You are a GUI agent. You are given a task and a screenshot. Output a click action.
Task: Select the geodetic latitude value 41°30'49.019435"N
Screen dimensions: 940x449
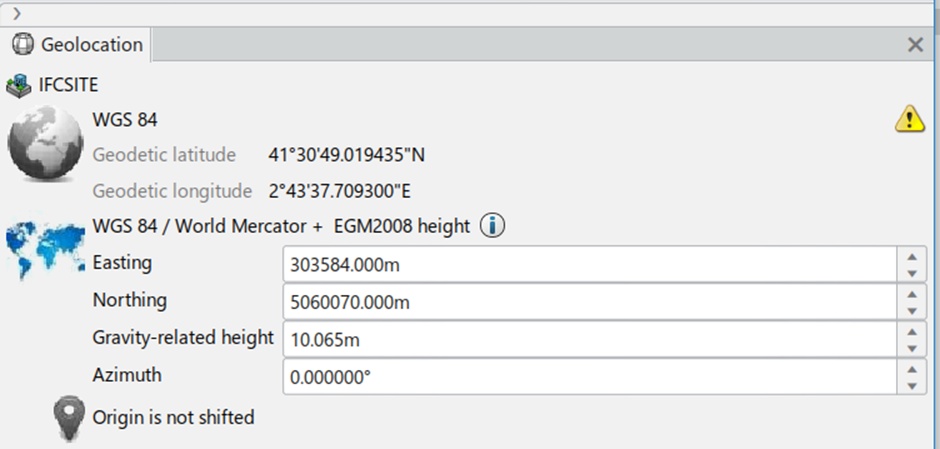coord(347,155)
